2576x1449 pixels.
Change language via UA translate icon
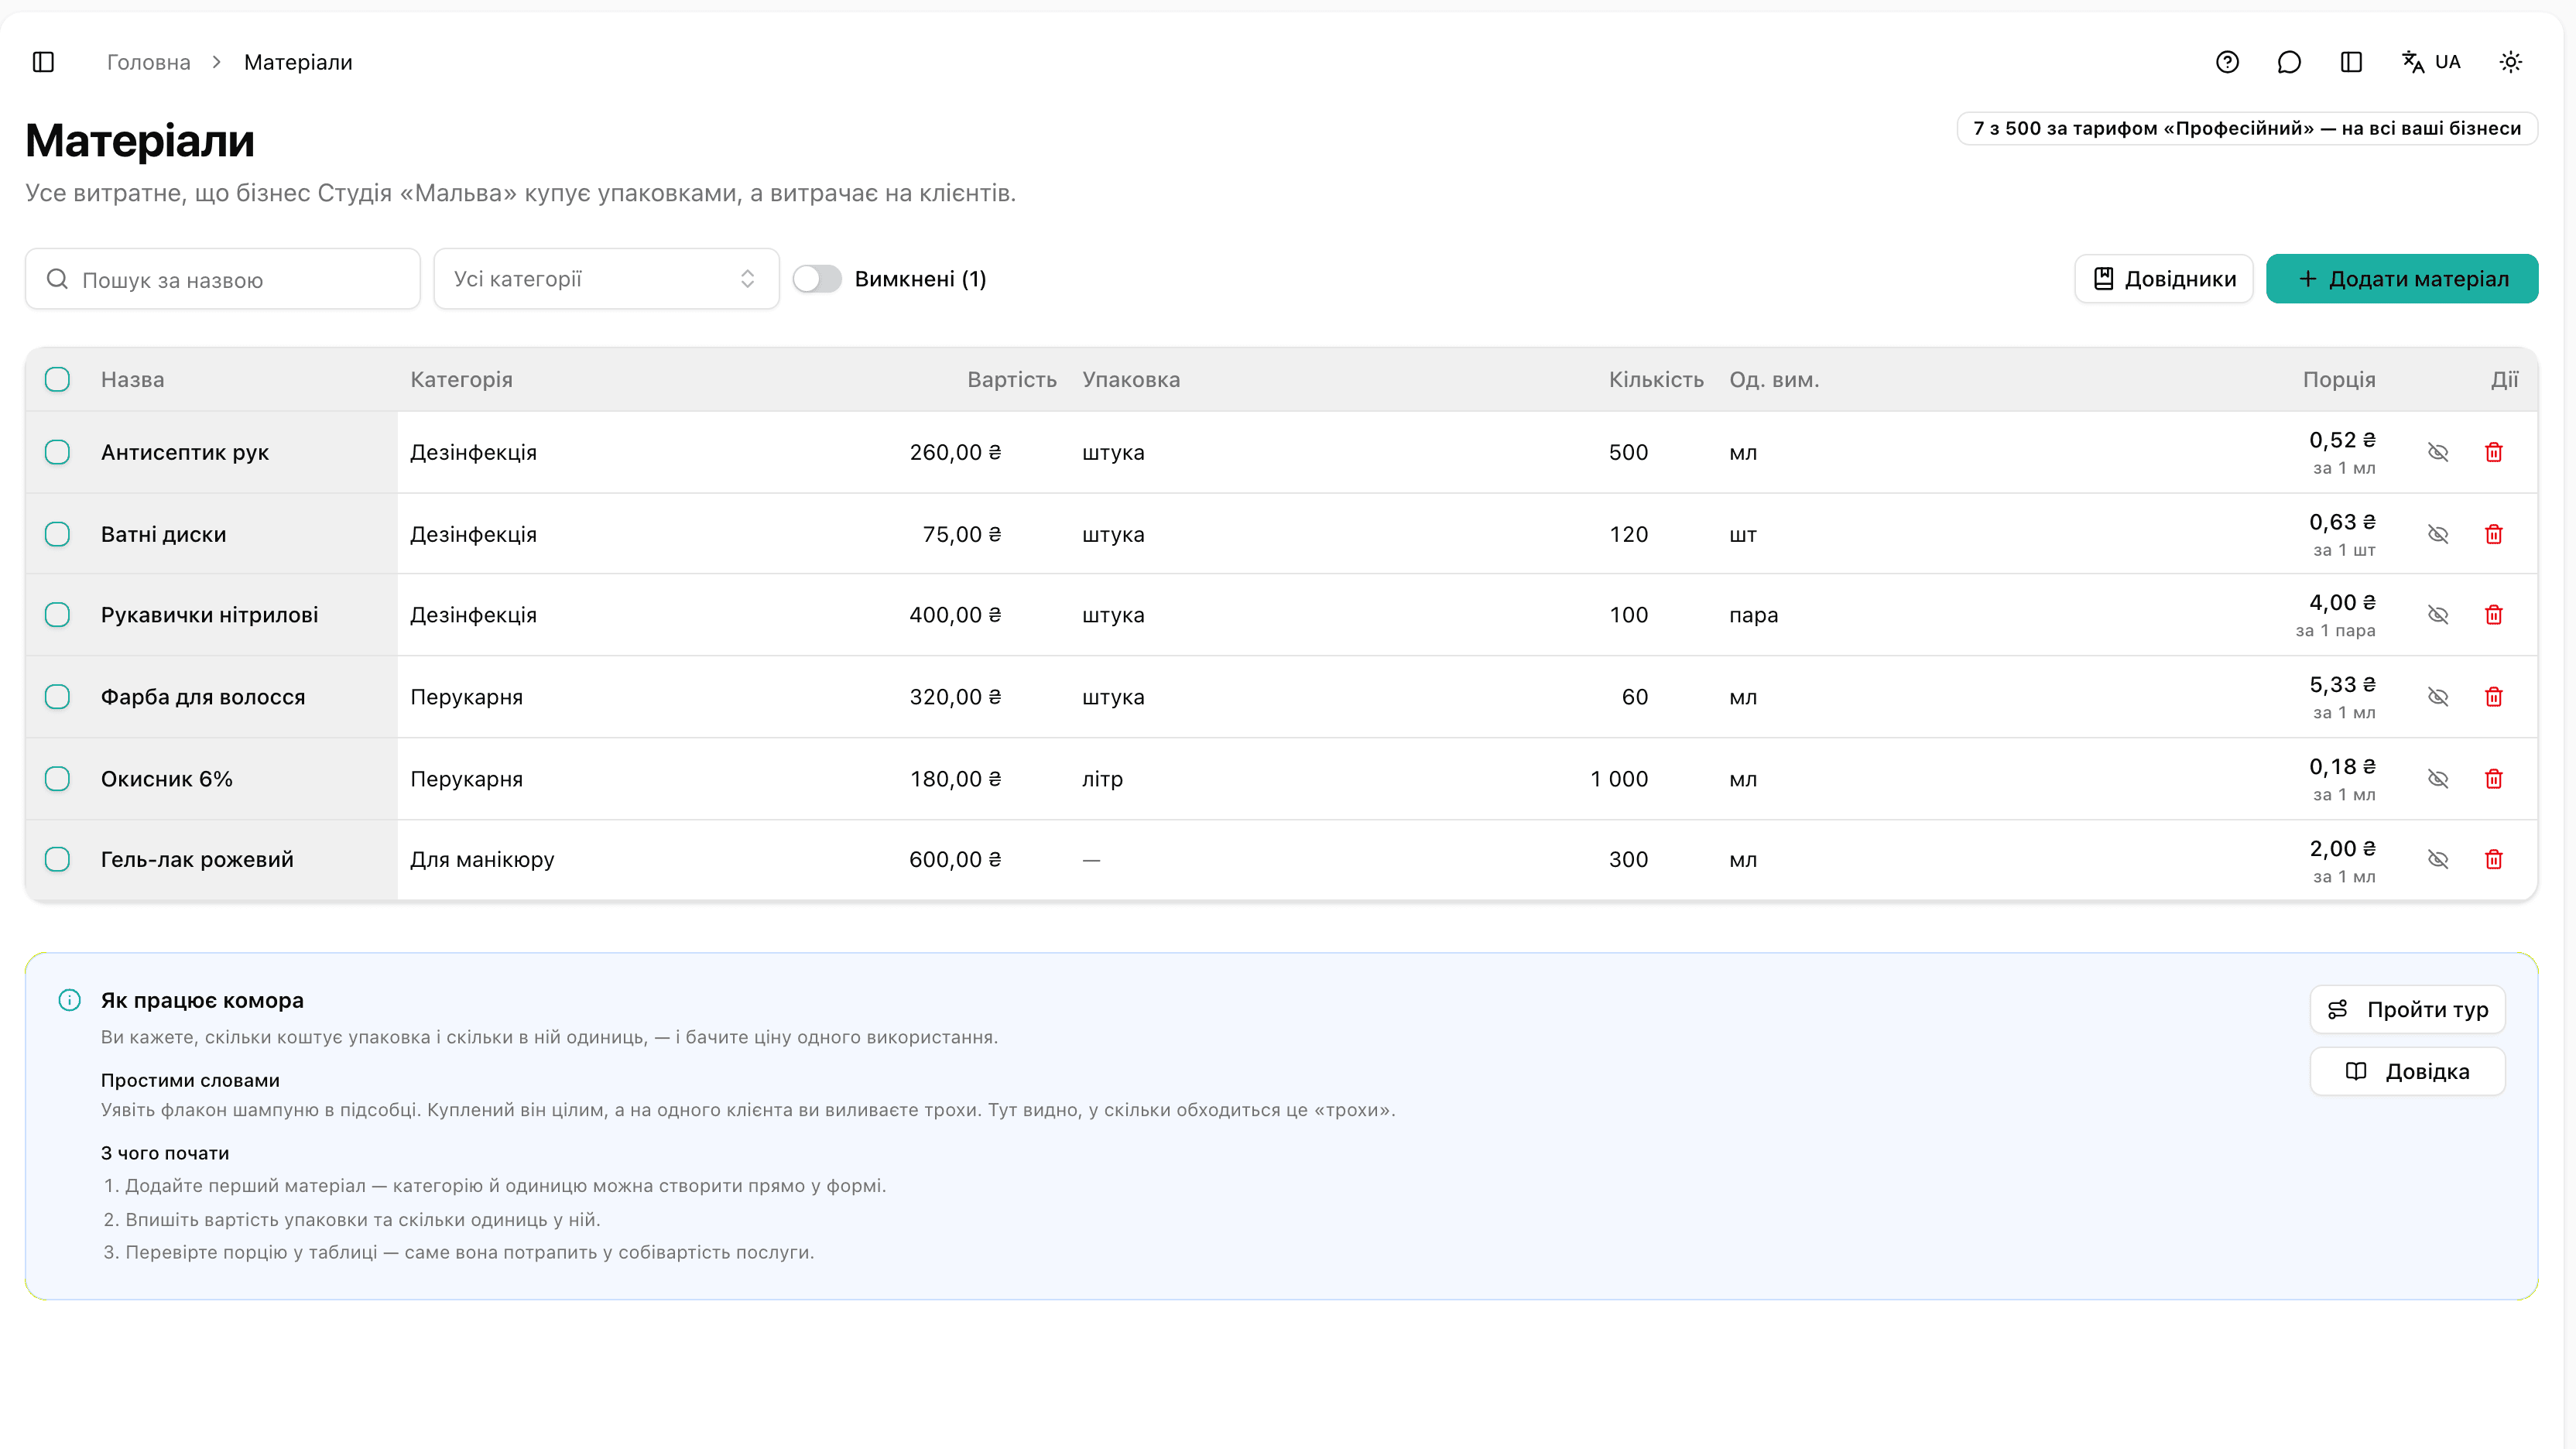click(2431, 62)
